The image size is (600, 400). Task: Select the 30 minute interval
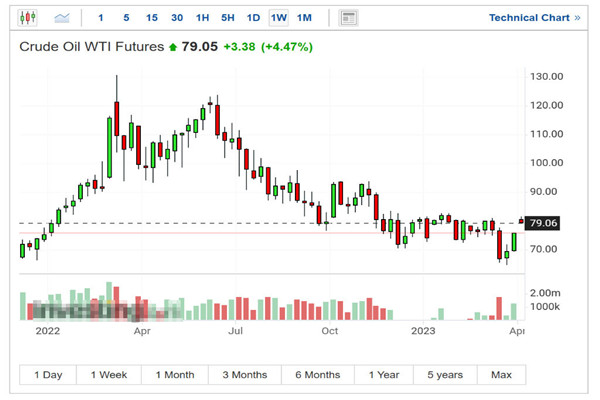click(177, 18)
